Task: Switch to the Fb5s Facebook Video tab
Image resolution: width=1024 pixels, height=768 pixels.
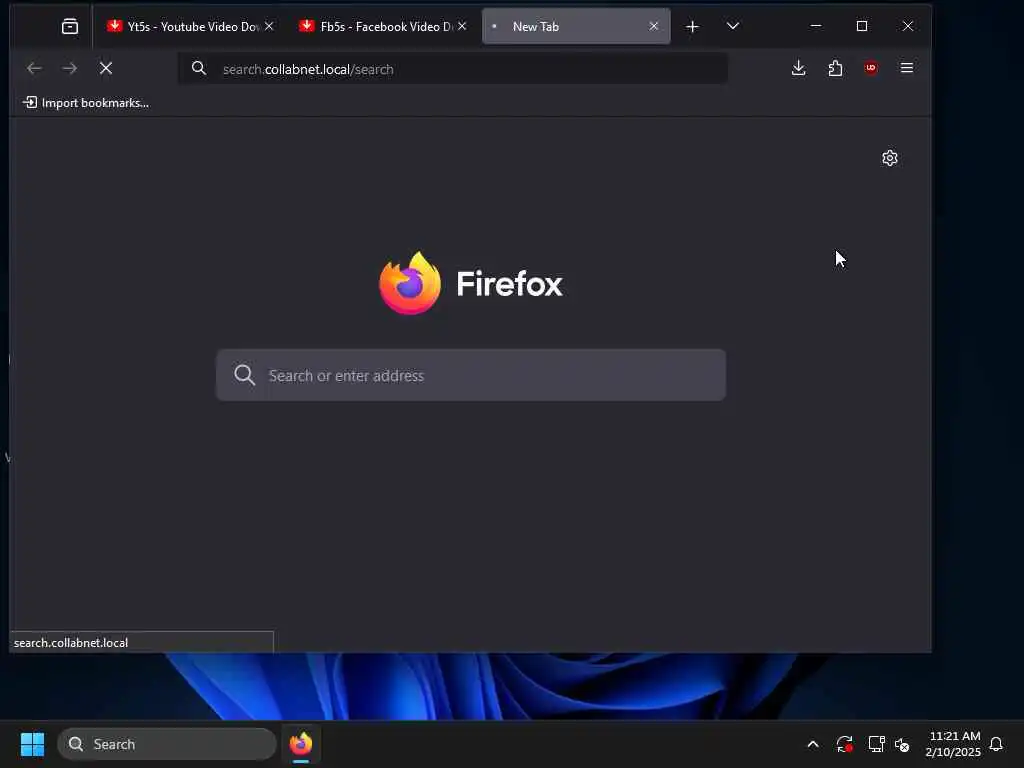Action: [x=383, y=26]
